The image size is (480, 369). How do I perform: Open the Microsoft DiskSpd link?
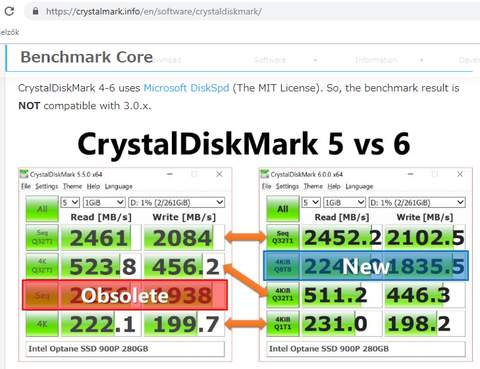point(186,88)
